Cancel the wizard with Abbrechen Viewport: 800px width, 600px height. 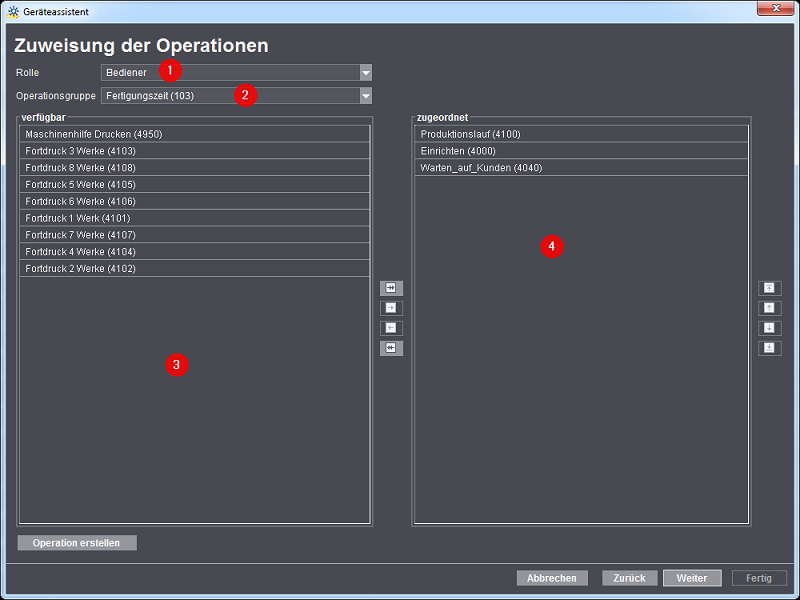click(x=552, y=578)
